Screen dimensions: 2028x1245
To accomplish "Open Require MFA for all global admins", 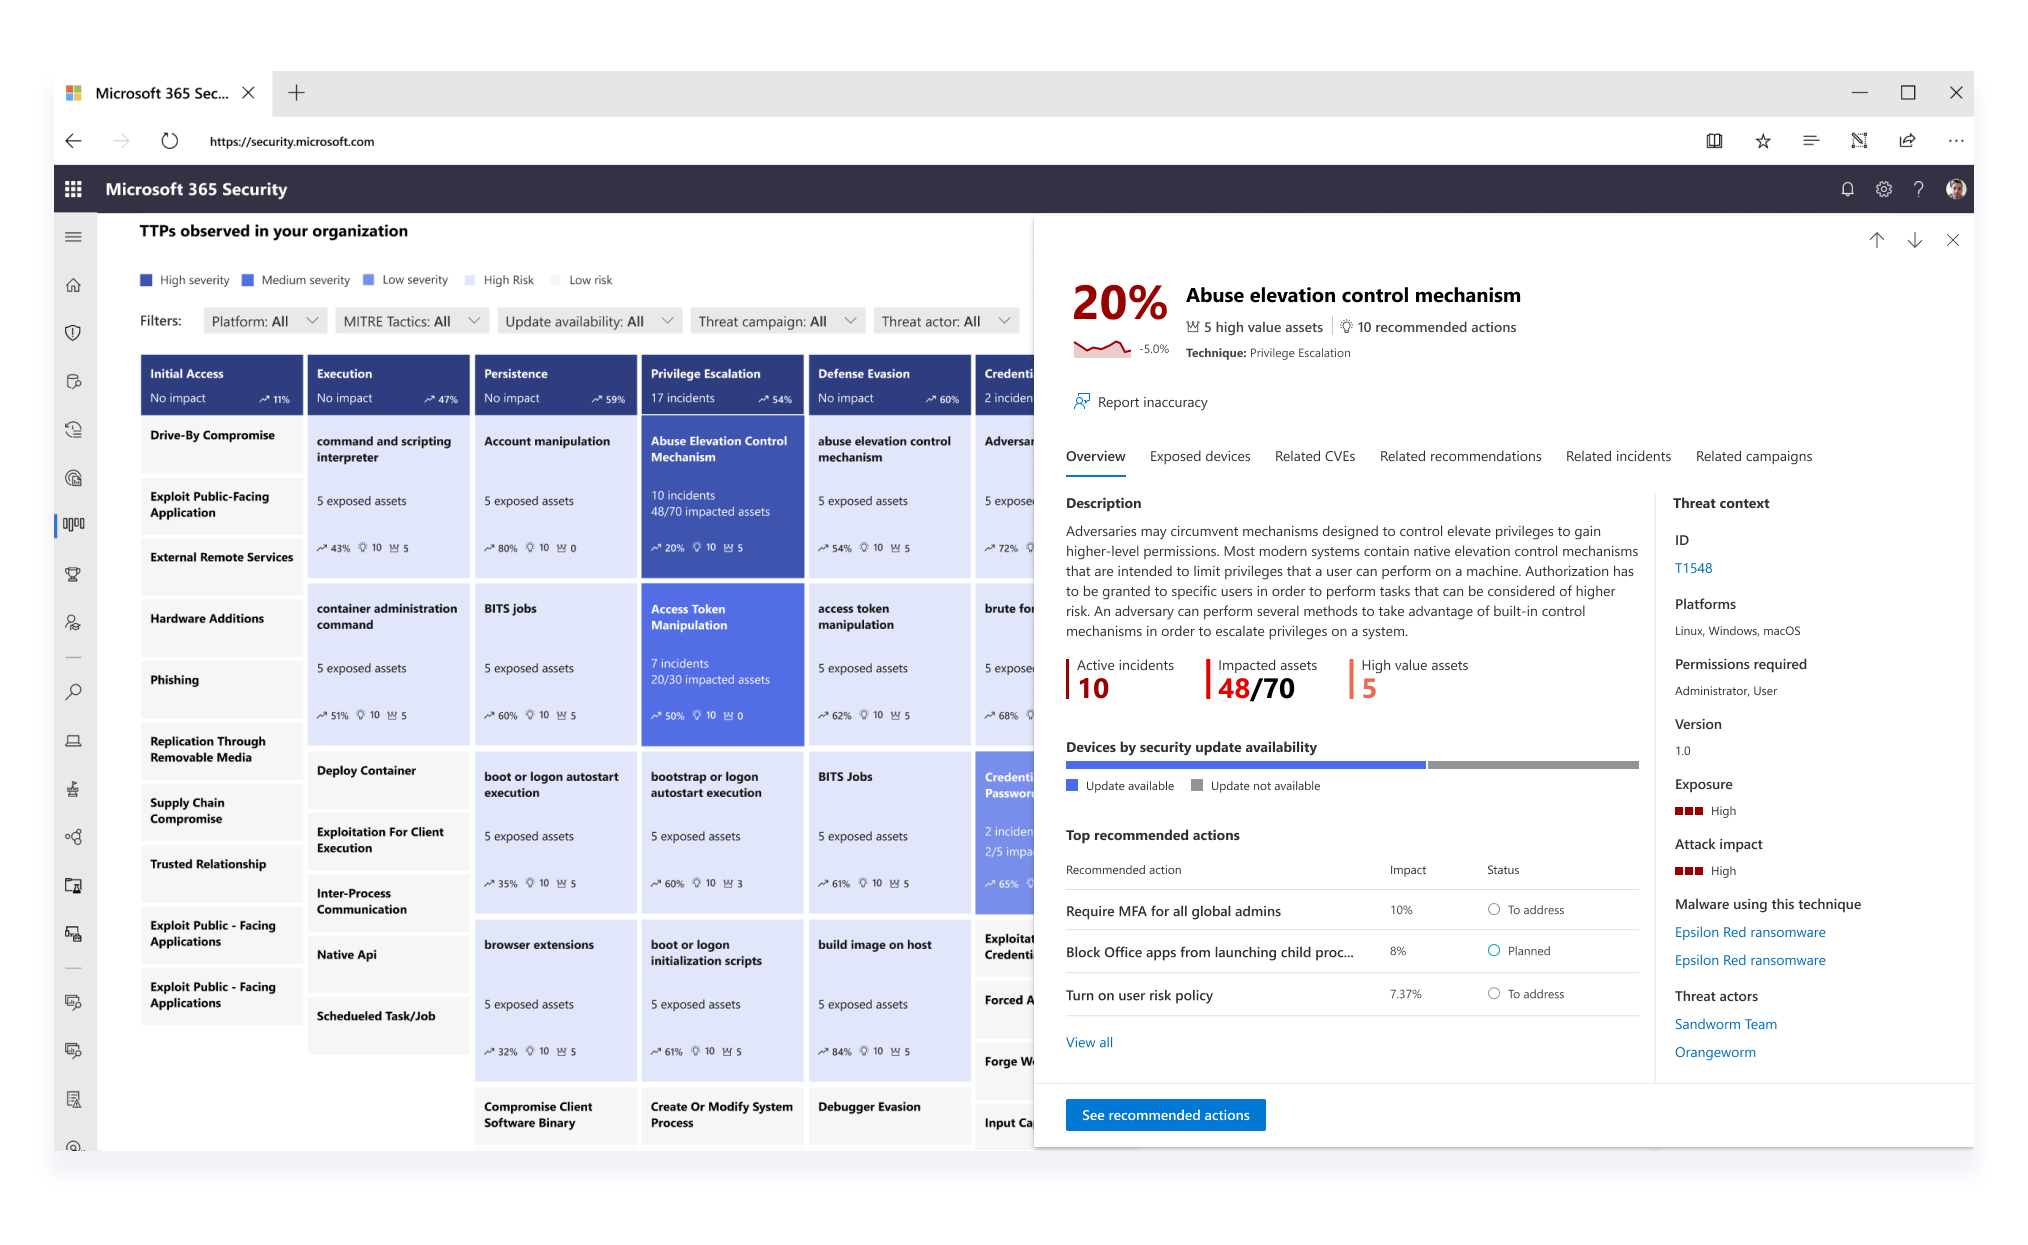I will click(1173, 911).
